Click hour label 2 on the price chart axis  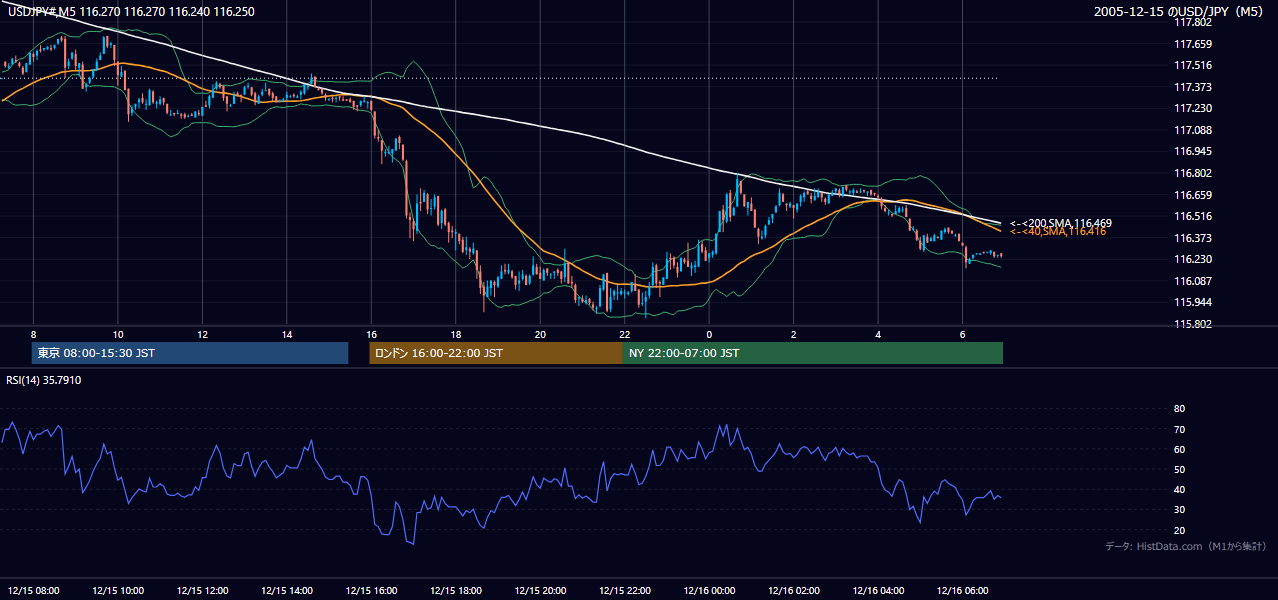[793, 334]
